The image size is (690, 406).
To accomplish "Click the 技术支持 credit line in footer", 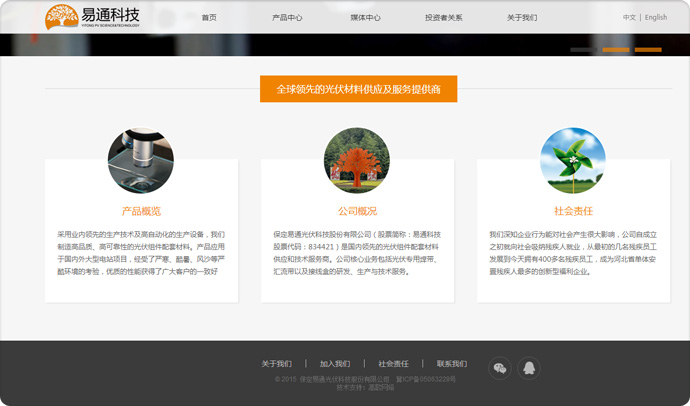I will click(x=365, y=388).
